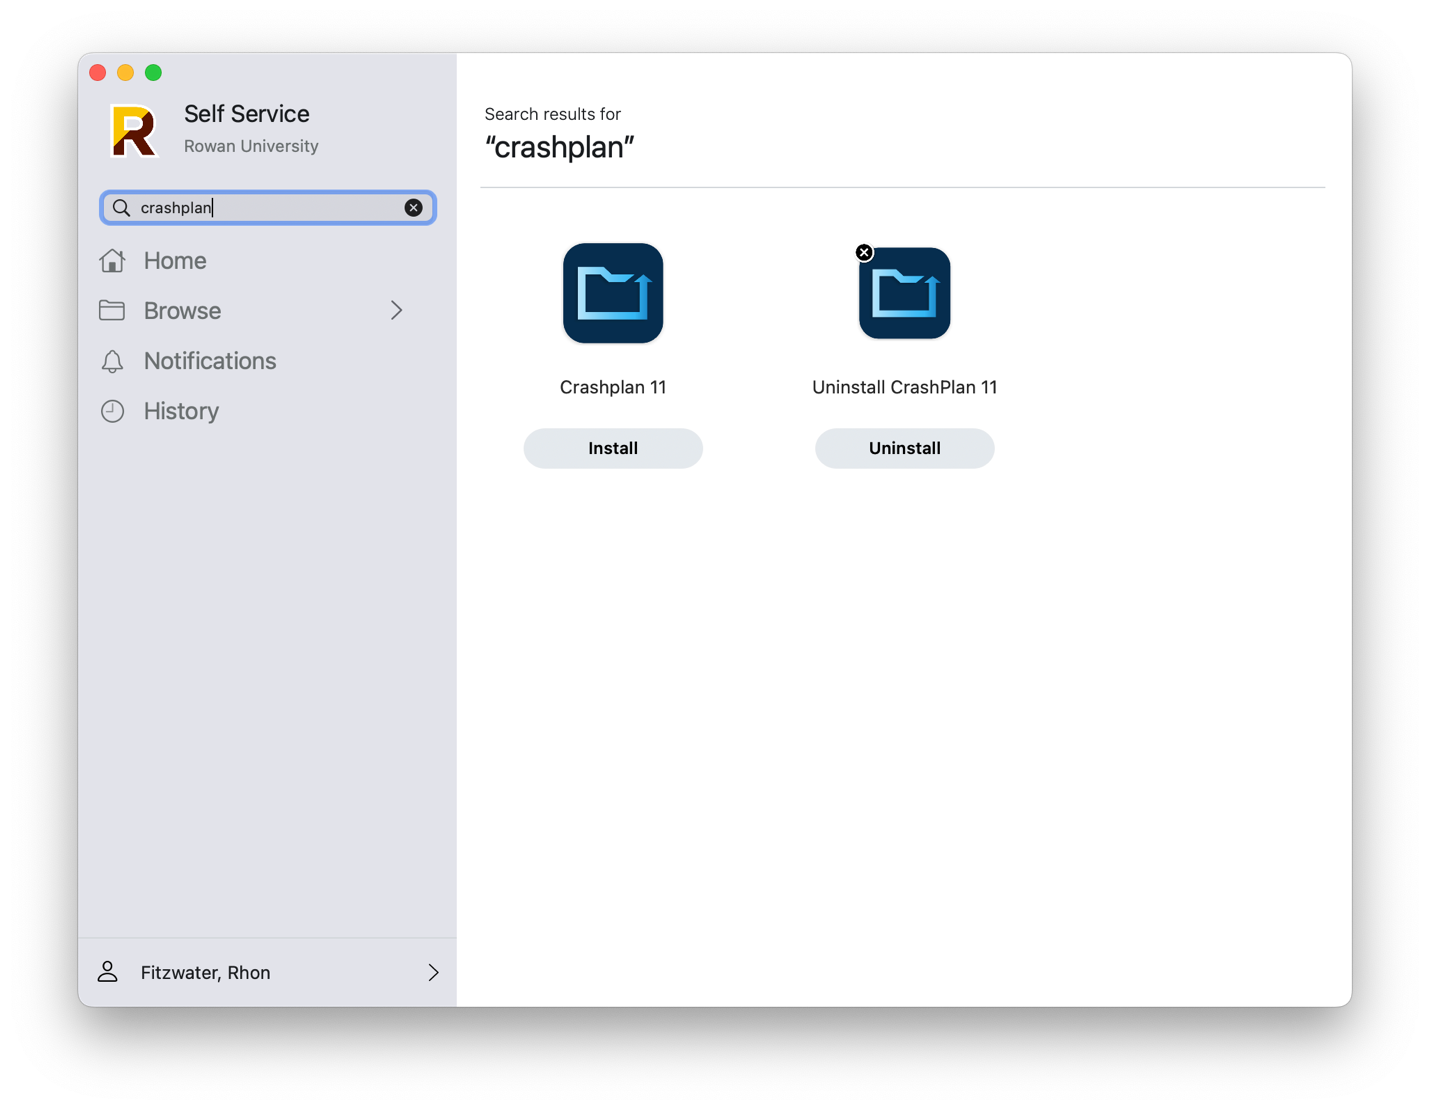The image size is (1430, 1110).
Task: Open the Uninstall CrashPlan 11 app icon
Action: (x=904, y=293)
